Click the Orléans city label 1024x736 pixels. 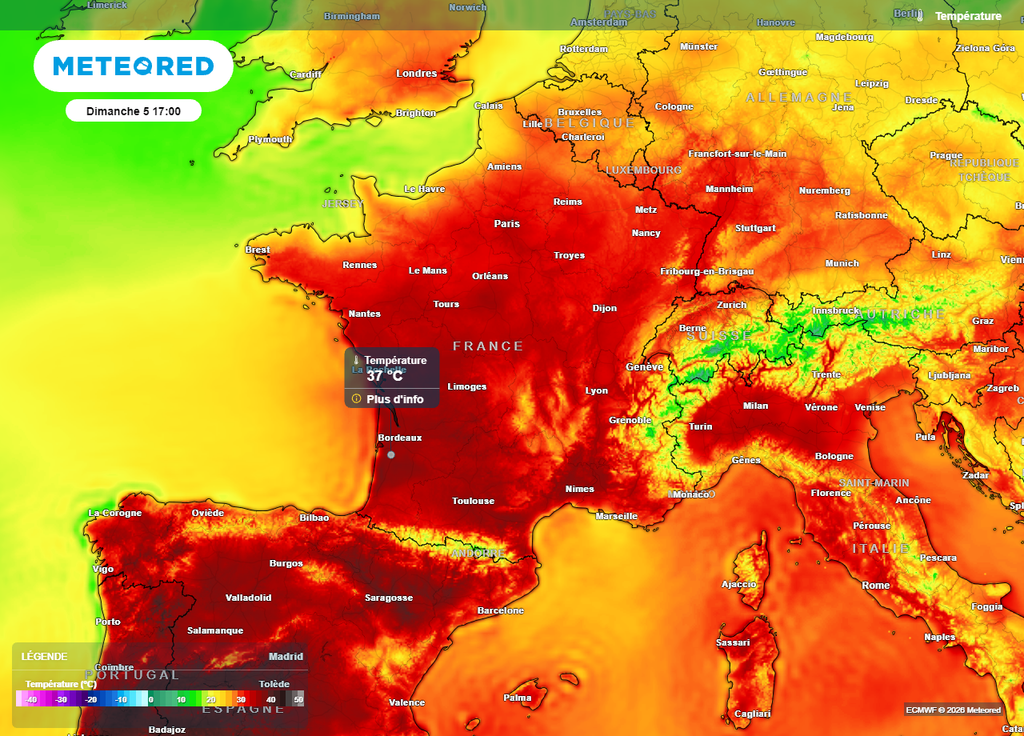[490, 276]
